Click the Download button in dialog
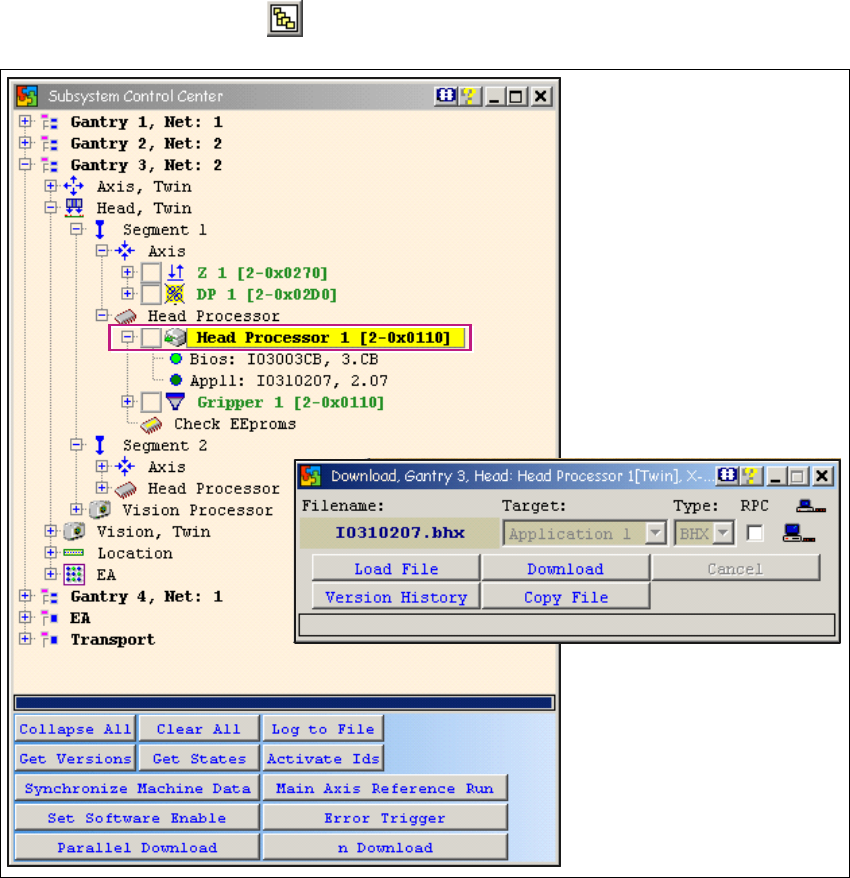 566,568
